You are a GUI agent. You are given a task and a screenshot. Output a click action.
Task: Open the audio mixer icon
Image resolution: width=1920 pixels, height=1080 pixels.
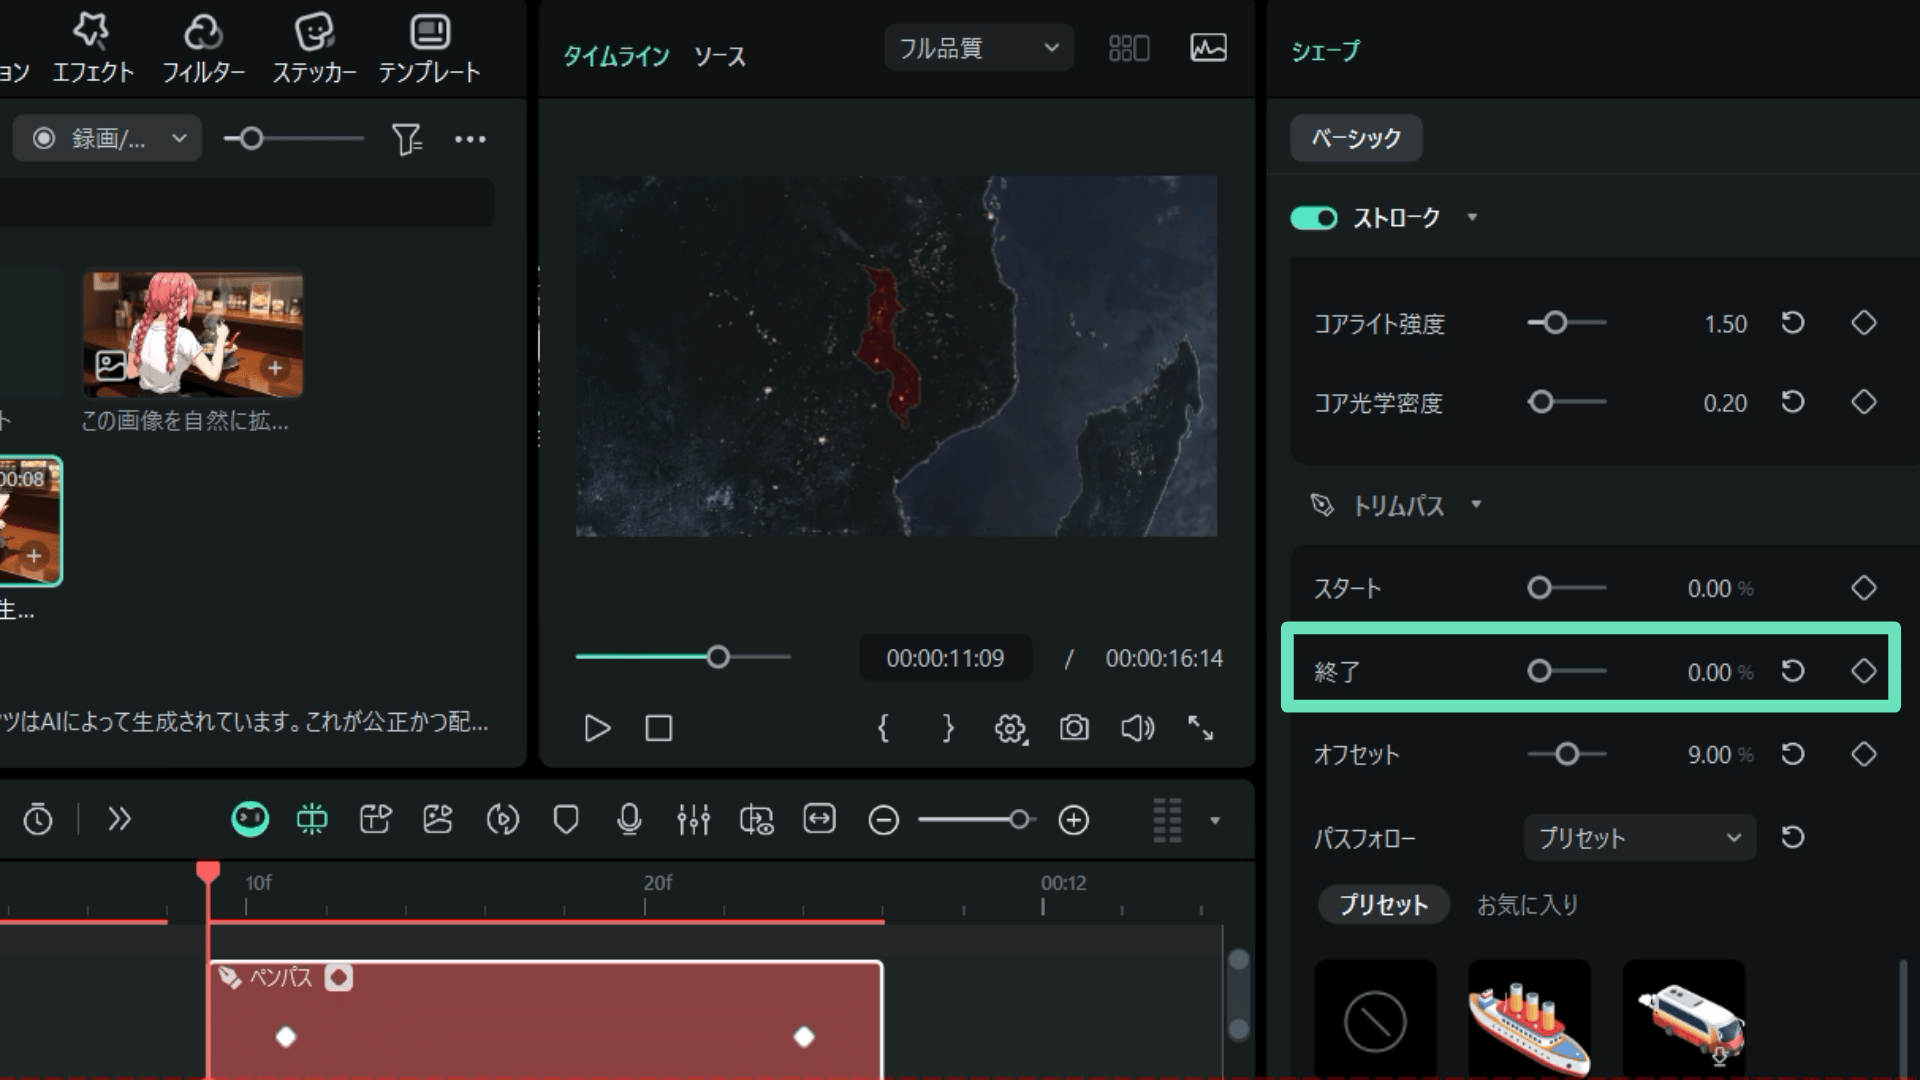[693, 820]
